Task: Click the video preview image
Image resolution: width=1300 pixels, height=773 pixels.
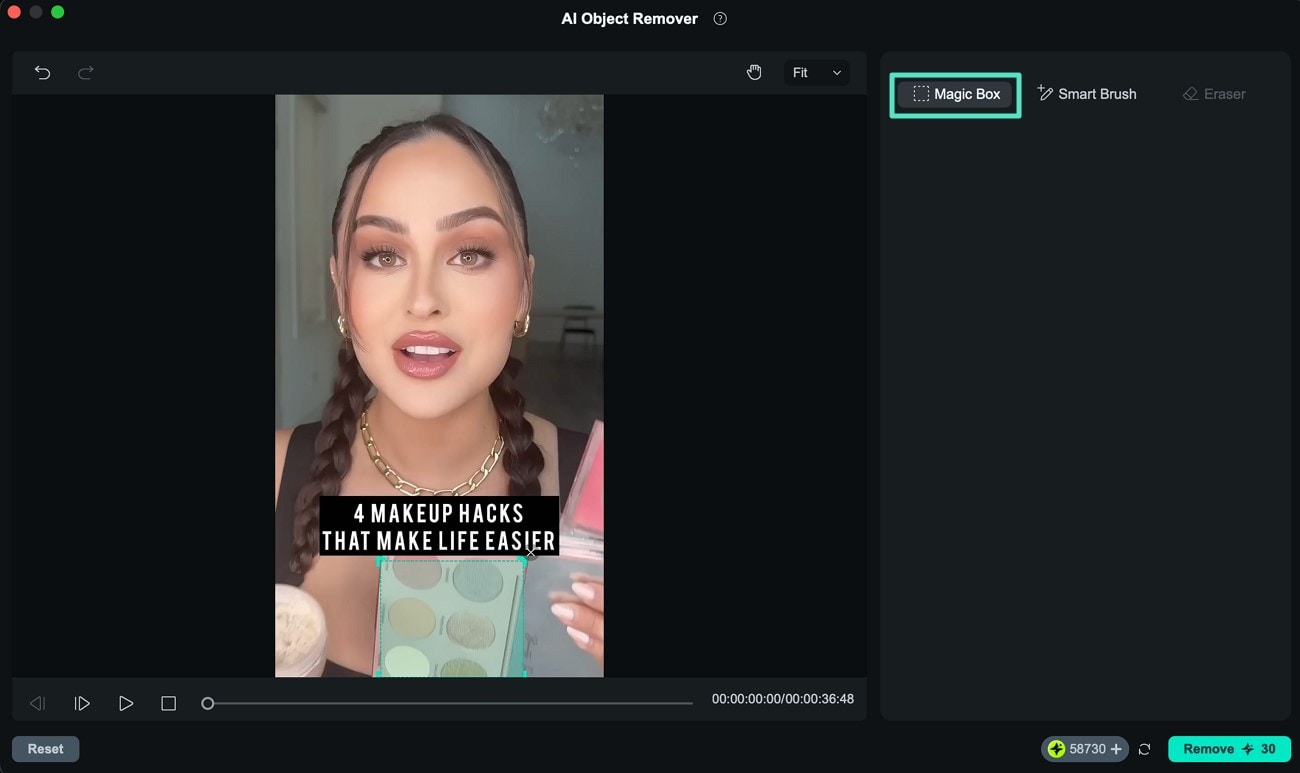Action: click(x=439, y=386)
